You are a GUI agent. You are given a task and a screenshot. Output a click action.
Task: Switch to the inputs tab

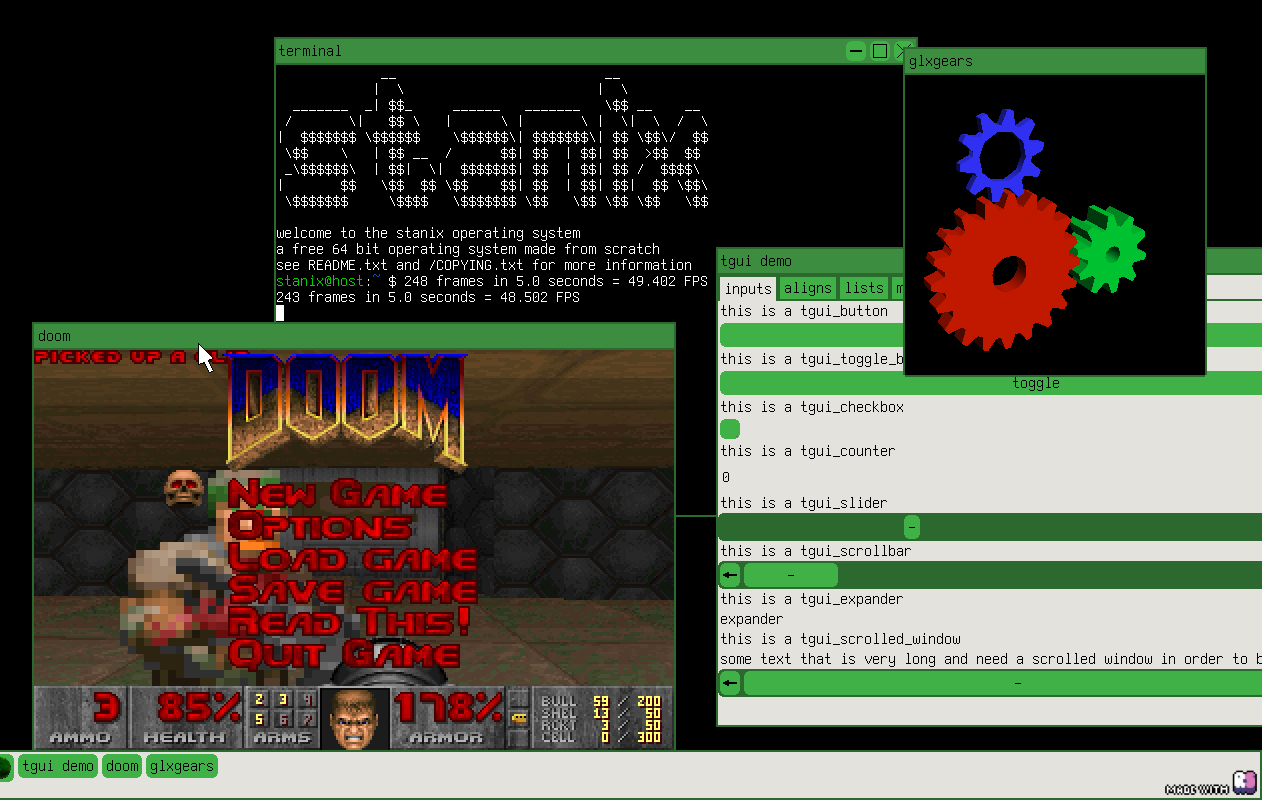[x=748, y=289]
